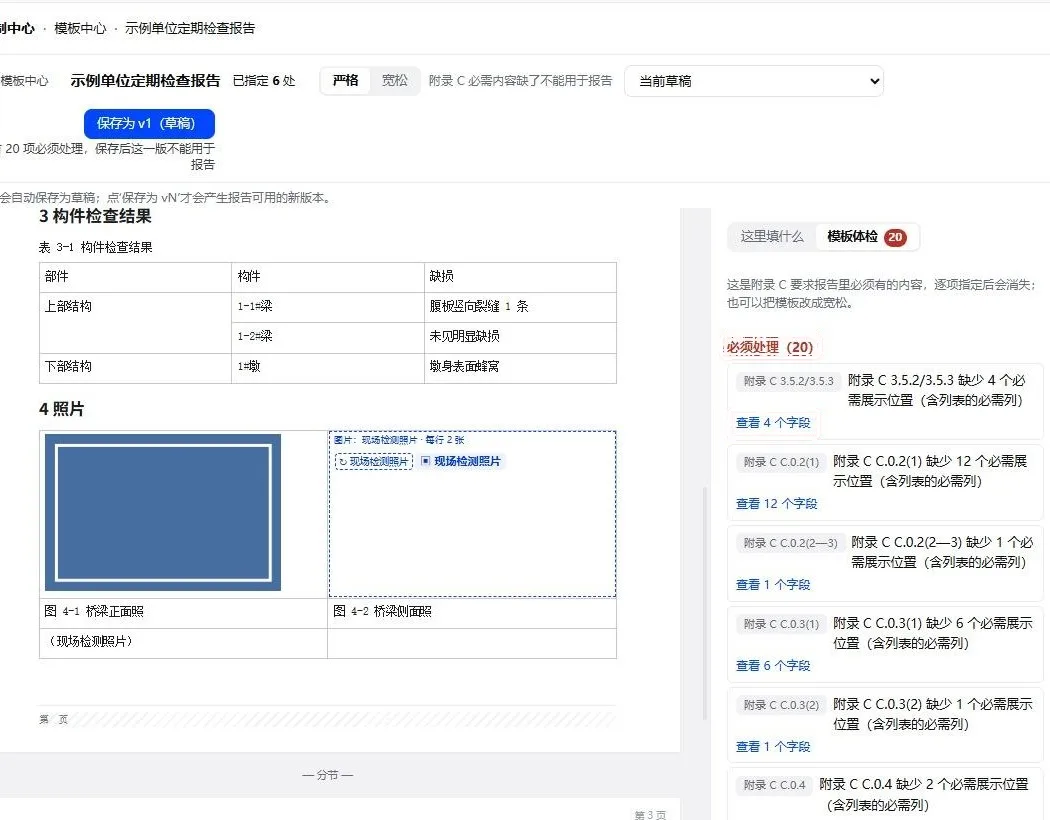Click the 1-2#梁 cell
The image size is (1050, 820).
point(327,337)
